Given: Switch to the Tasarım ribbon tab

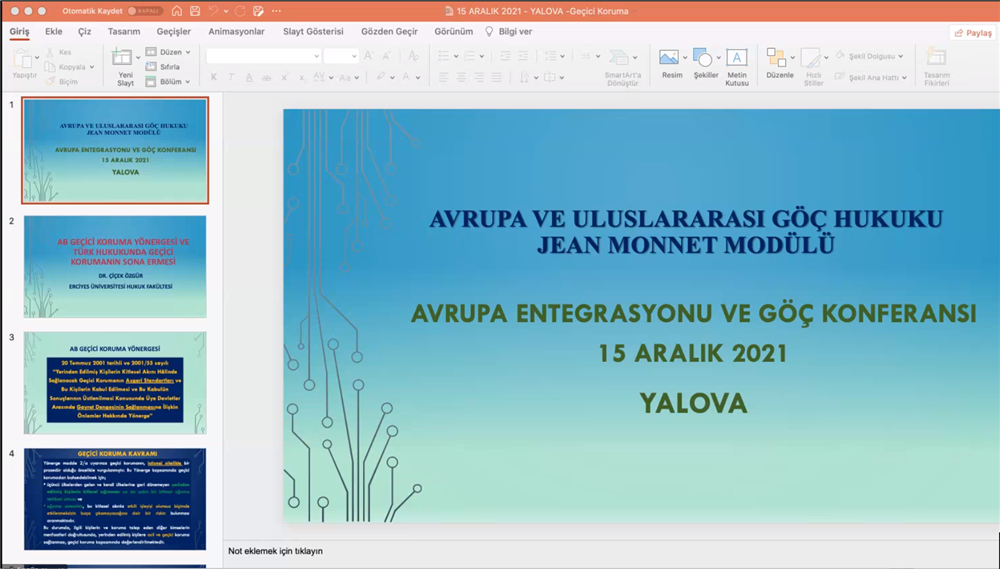Looking at the screenshot, I should (x=124, y=31).
